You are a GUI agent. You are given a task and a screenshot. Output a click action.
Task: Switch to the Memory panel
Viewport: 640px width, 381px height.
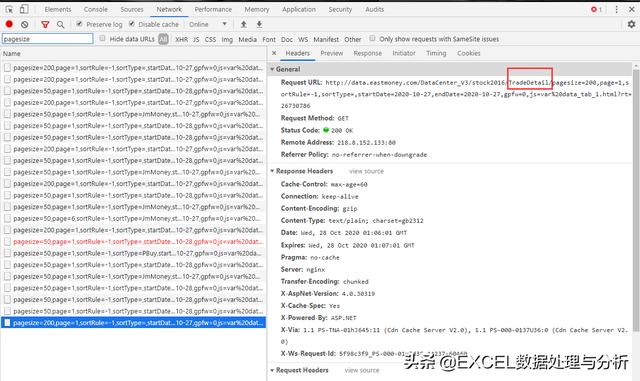point(257,9)
